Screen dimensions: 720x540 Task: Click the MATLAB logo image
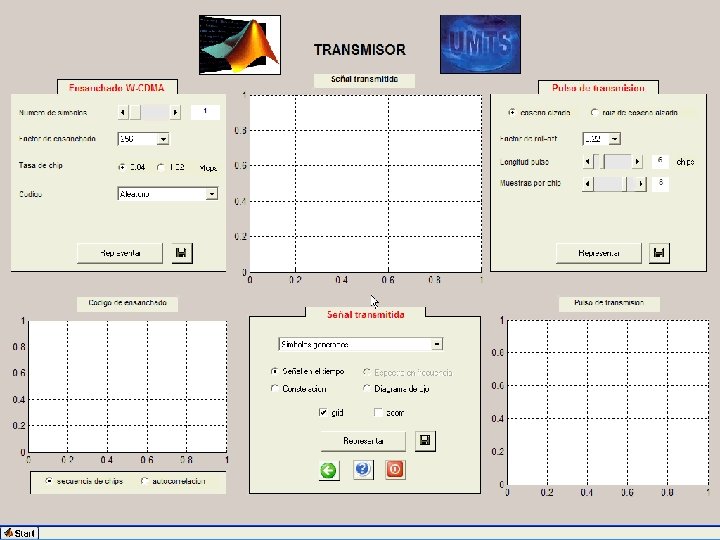tap(240, 45)
